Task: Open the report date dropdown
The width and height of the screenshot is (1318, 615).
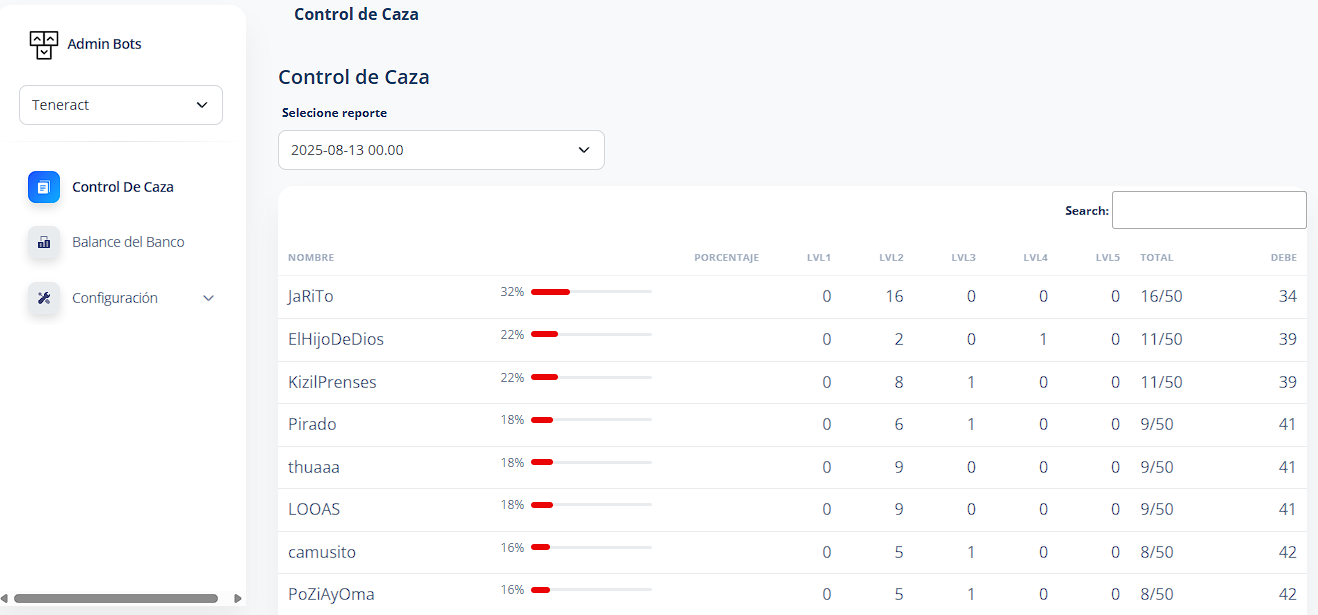Action: [x=441, y=150]
